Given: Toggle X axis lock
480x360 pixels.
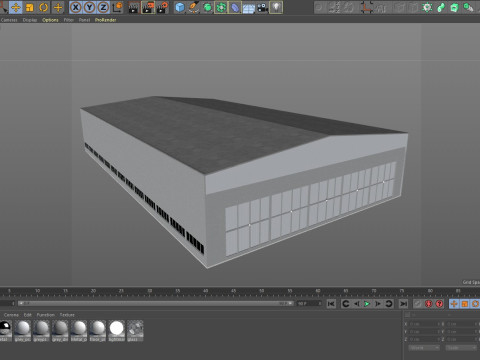Looking at the screenshot, I should (76, 7).
